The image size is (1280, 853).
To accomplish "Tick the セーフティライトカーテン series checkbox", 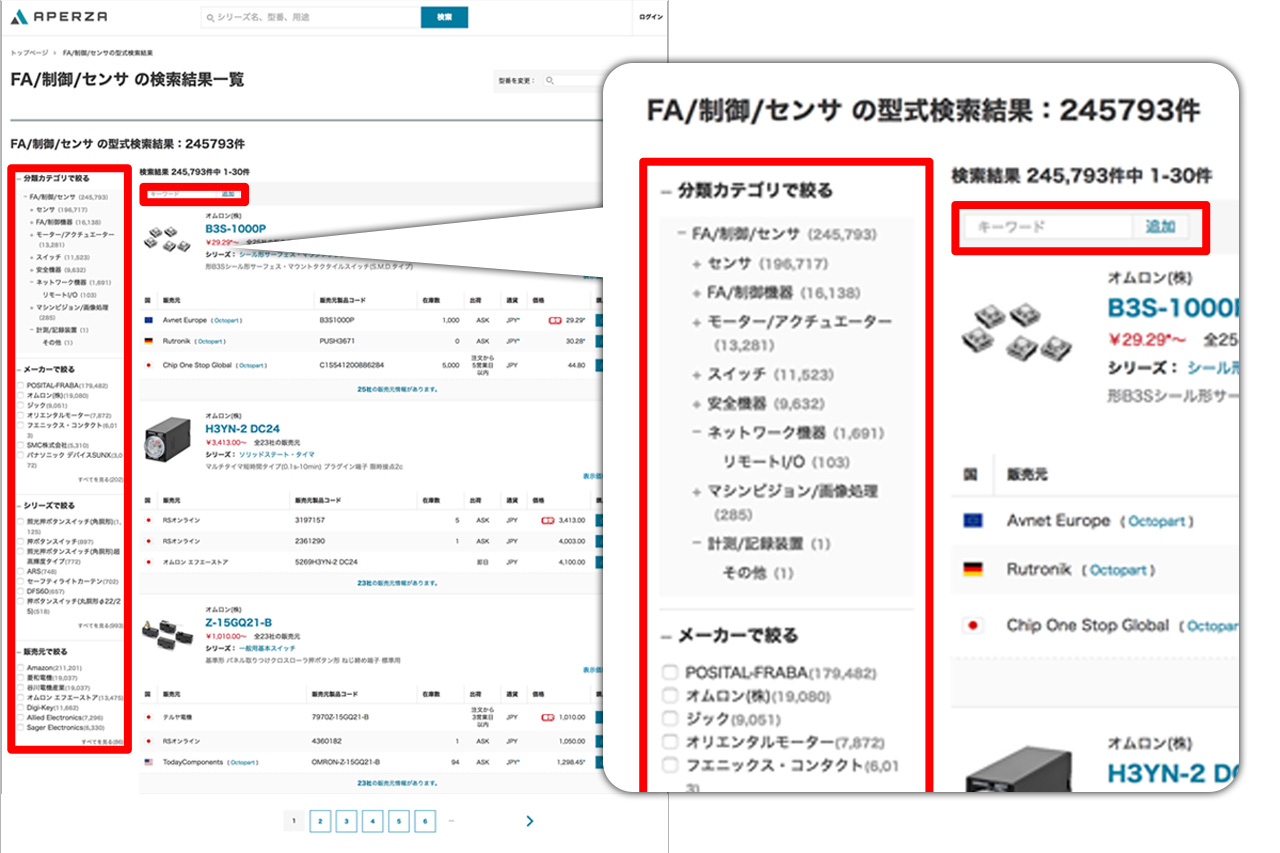I will point(22,581).
